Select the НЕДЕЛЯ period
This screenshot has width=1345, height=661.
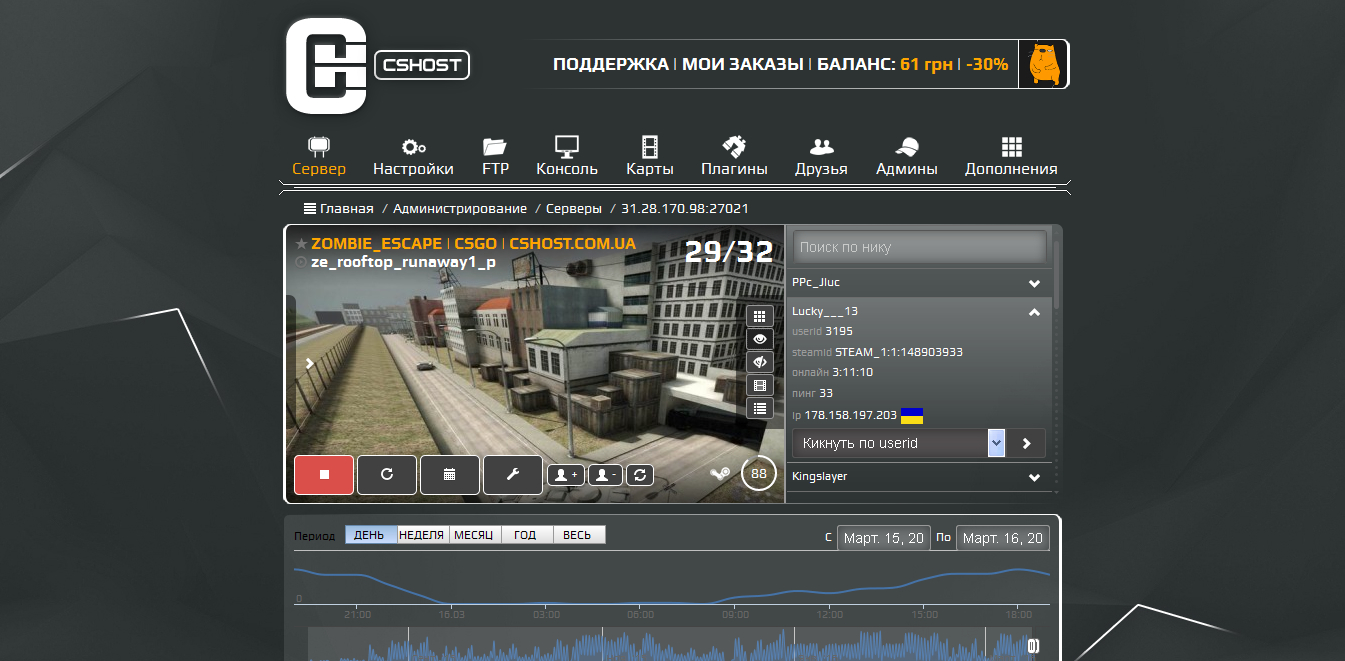(423, 535)
